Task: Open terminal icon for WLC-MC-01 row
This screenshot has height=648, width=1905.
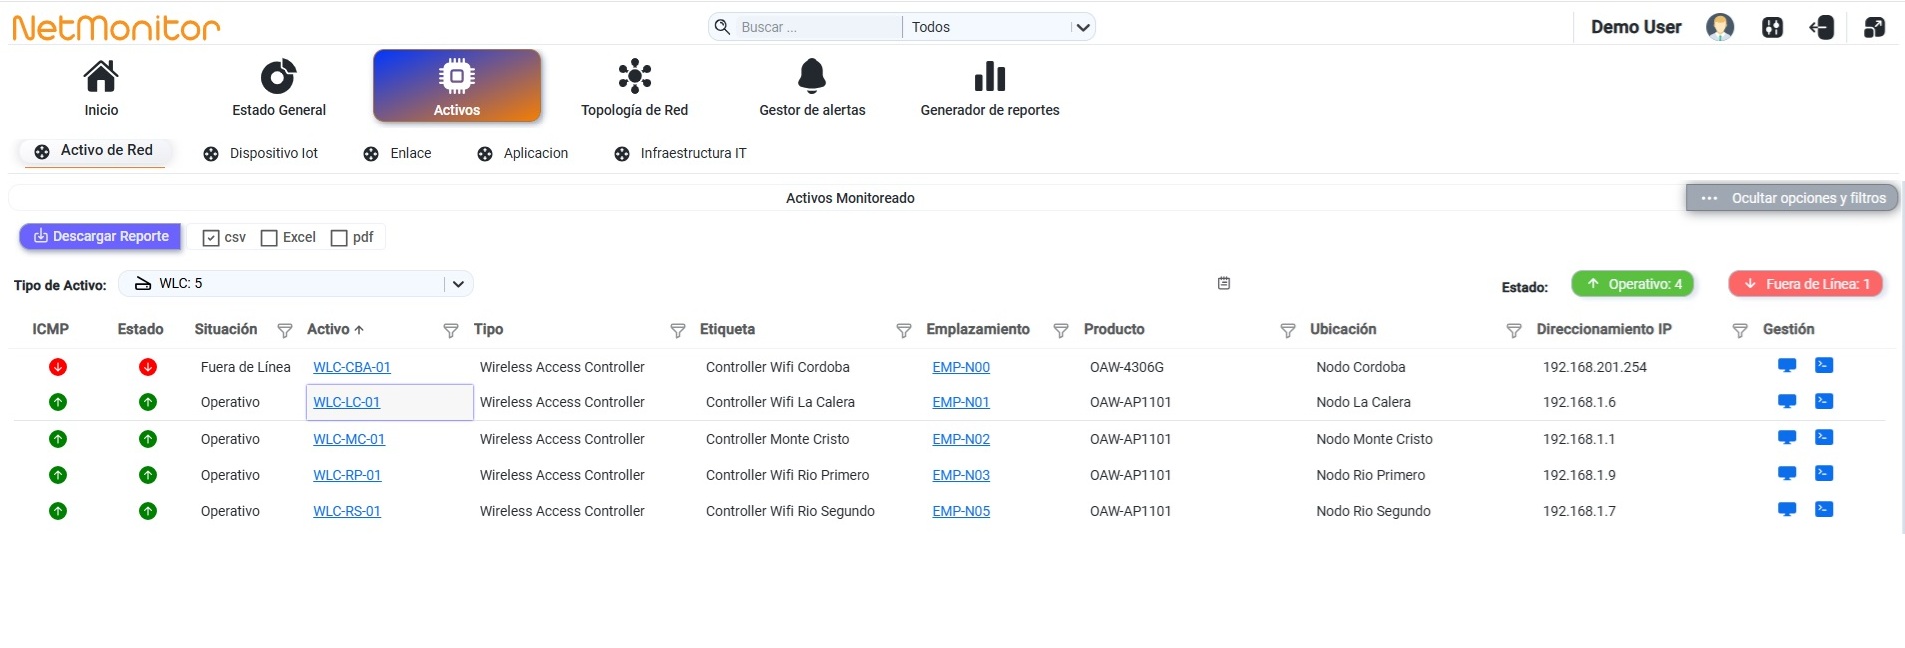Action: [x=1824, y=438]
